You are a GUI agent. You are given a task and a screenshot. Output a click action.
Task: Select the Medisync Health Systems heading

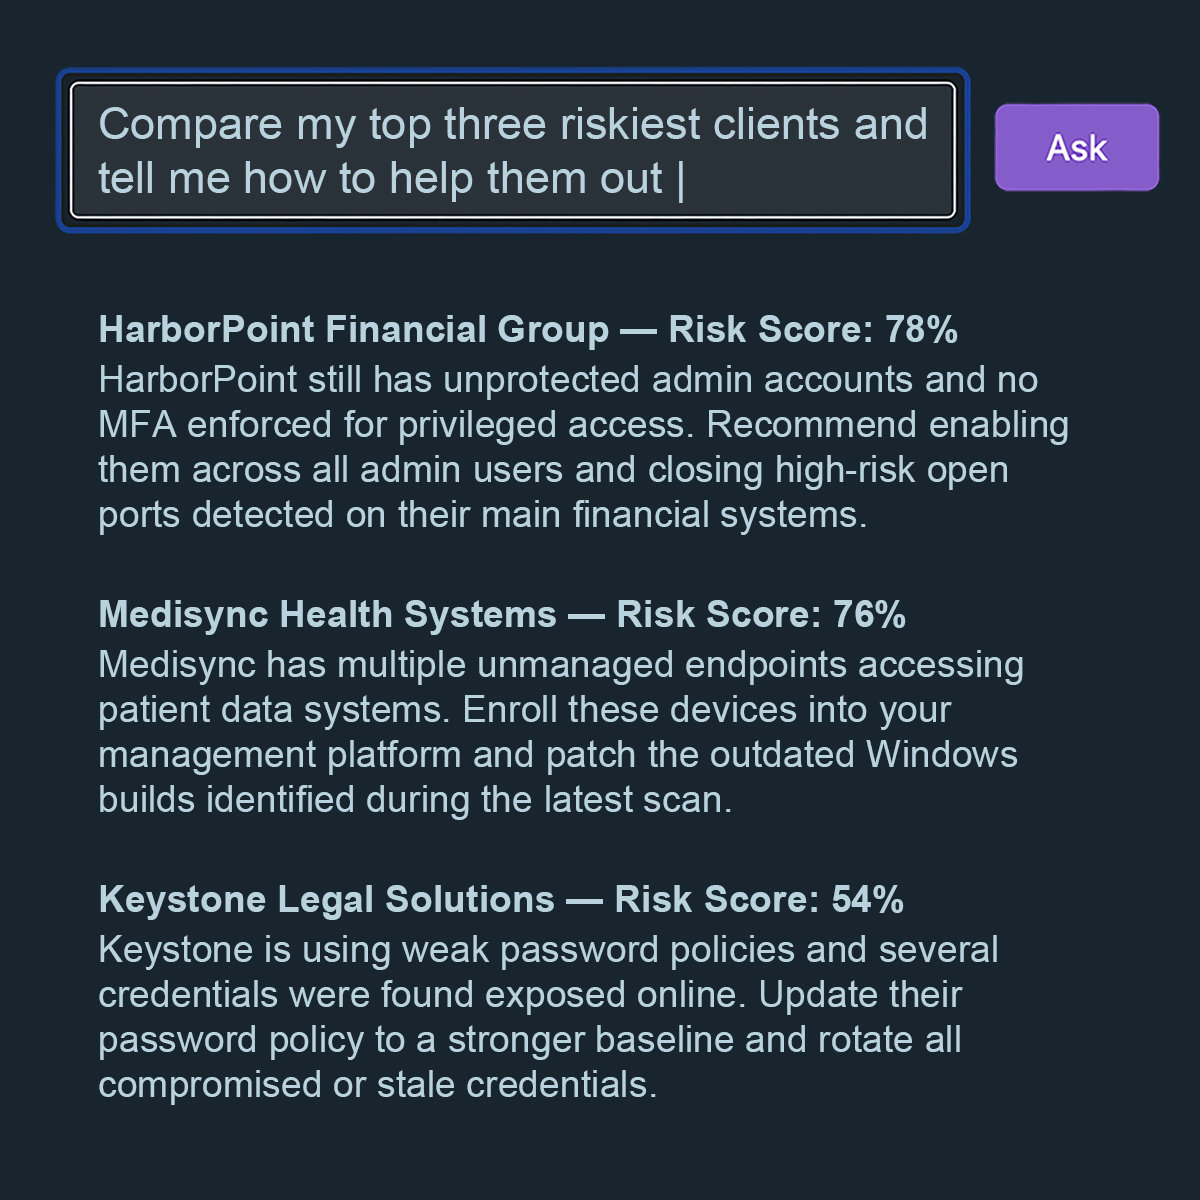(x=328, y=614)
